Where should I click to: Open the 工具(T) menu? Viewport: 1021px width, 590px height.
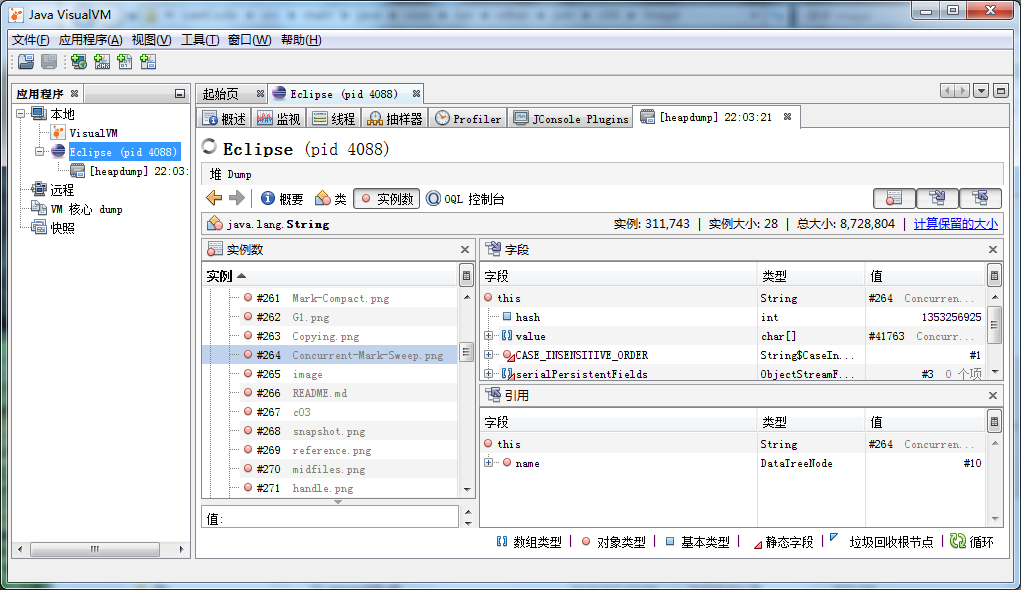(200, 40)
